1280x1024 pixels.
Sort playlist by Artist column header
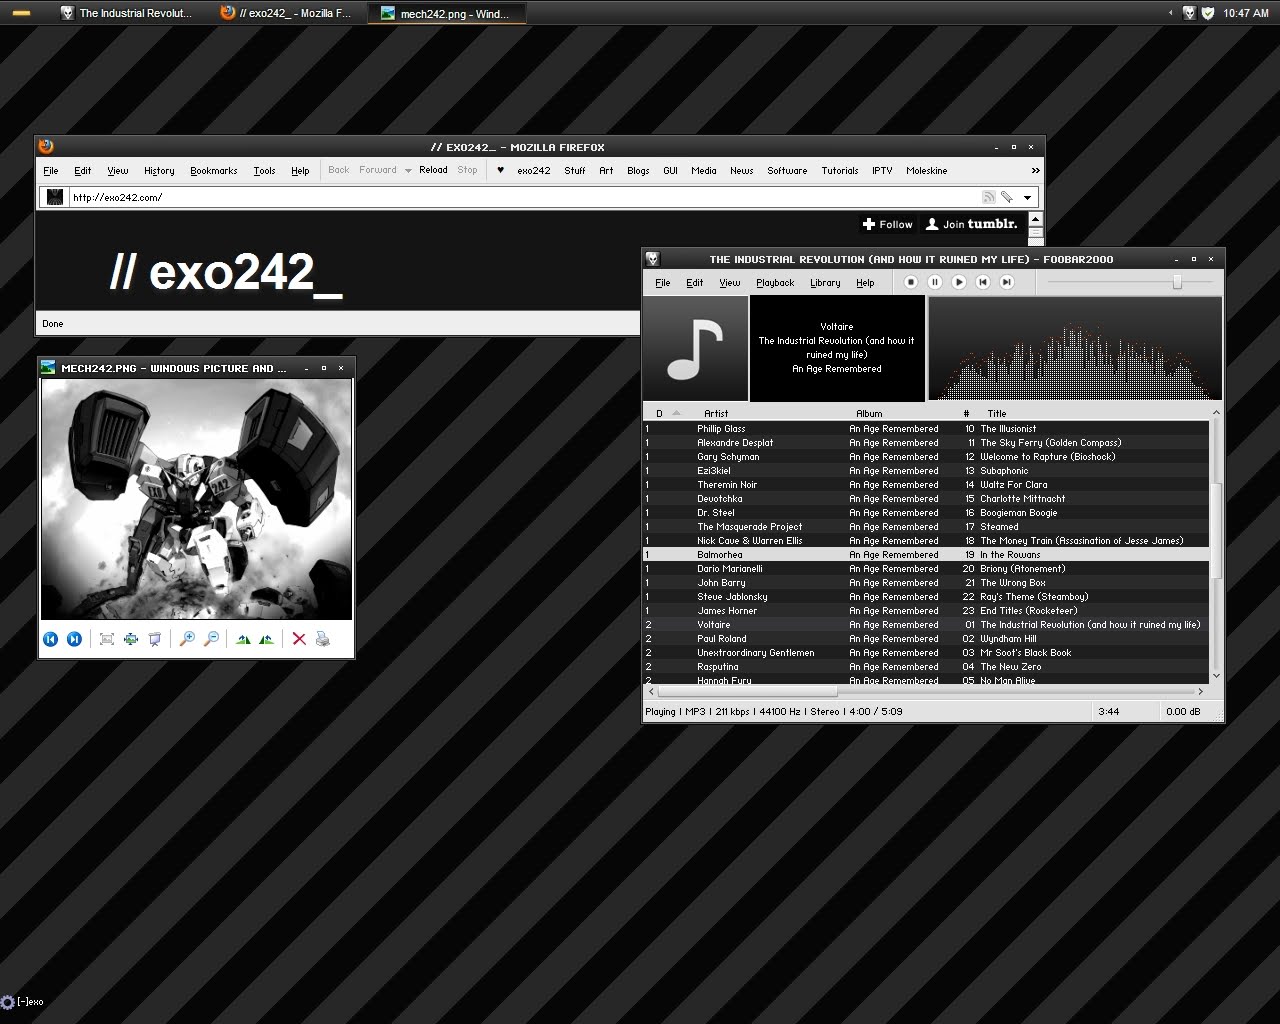(x=716, y=413)
